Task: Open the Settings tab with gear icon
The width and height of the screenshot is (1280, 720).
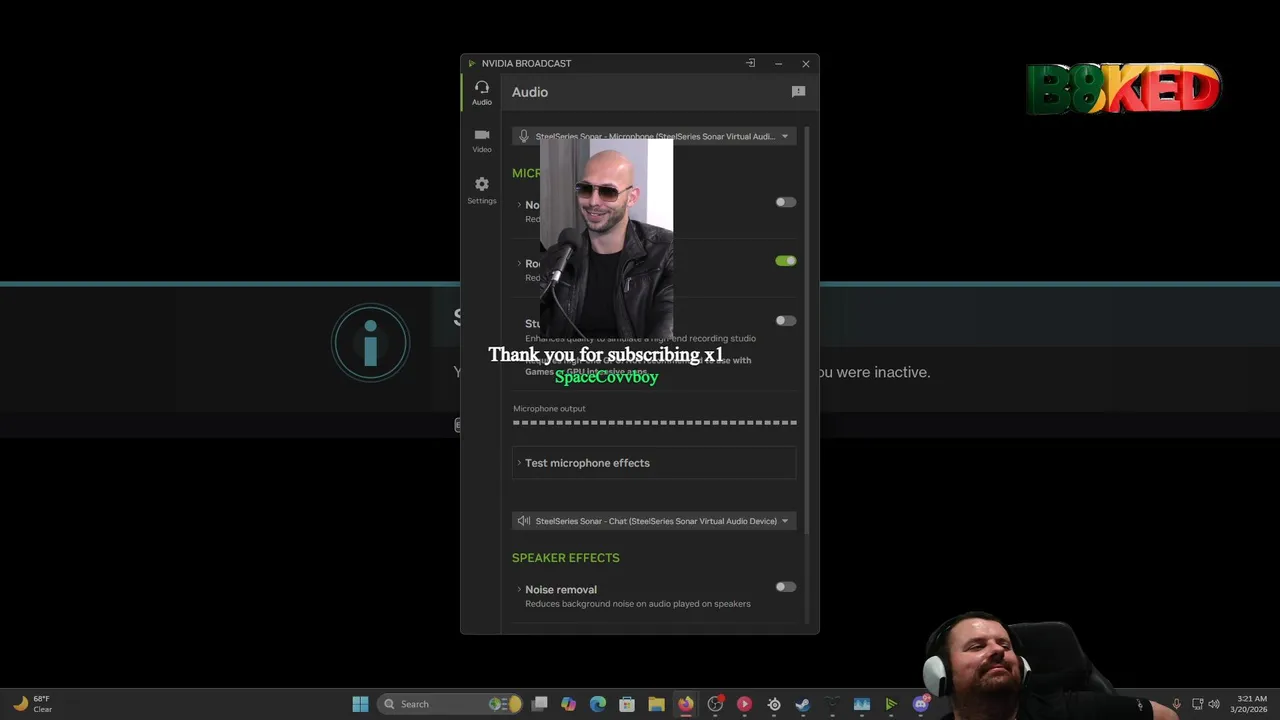Action: click(482, 190)
